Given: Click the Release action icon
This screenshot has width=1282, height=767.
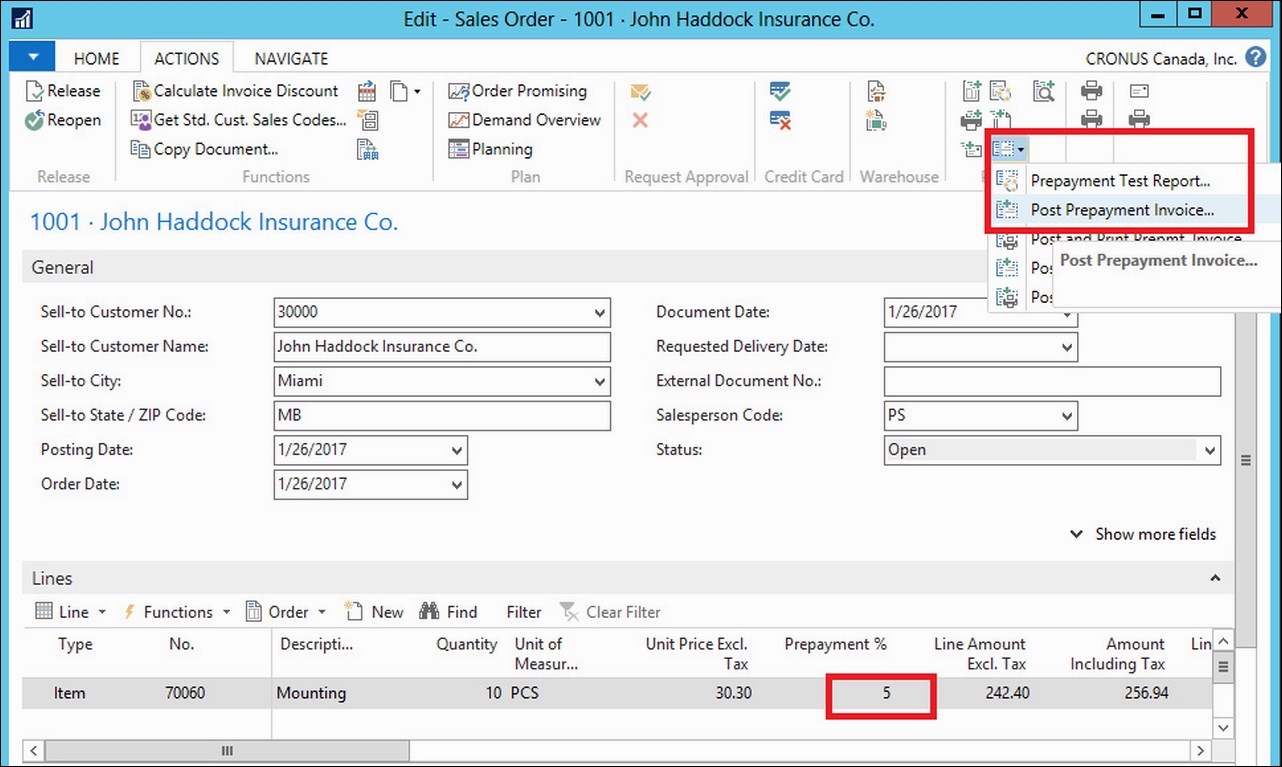Looking at the screenshot, I should [x=35, y=91].
